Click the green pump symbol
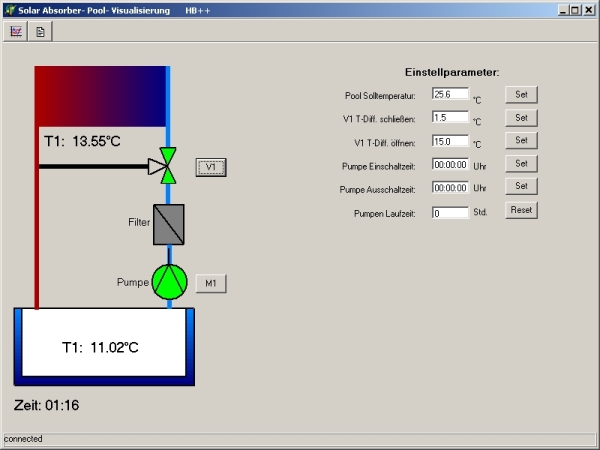 [168, 283]
